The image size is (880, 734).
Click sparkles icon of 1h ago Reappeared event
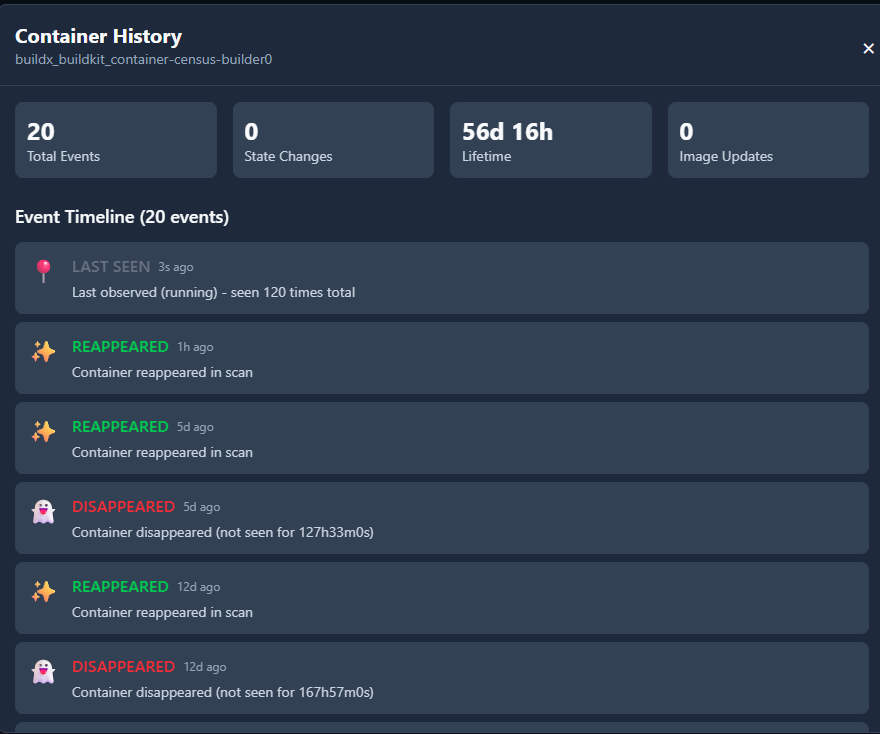43,351
